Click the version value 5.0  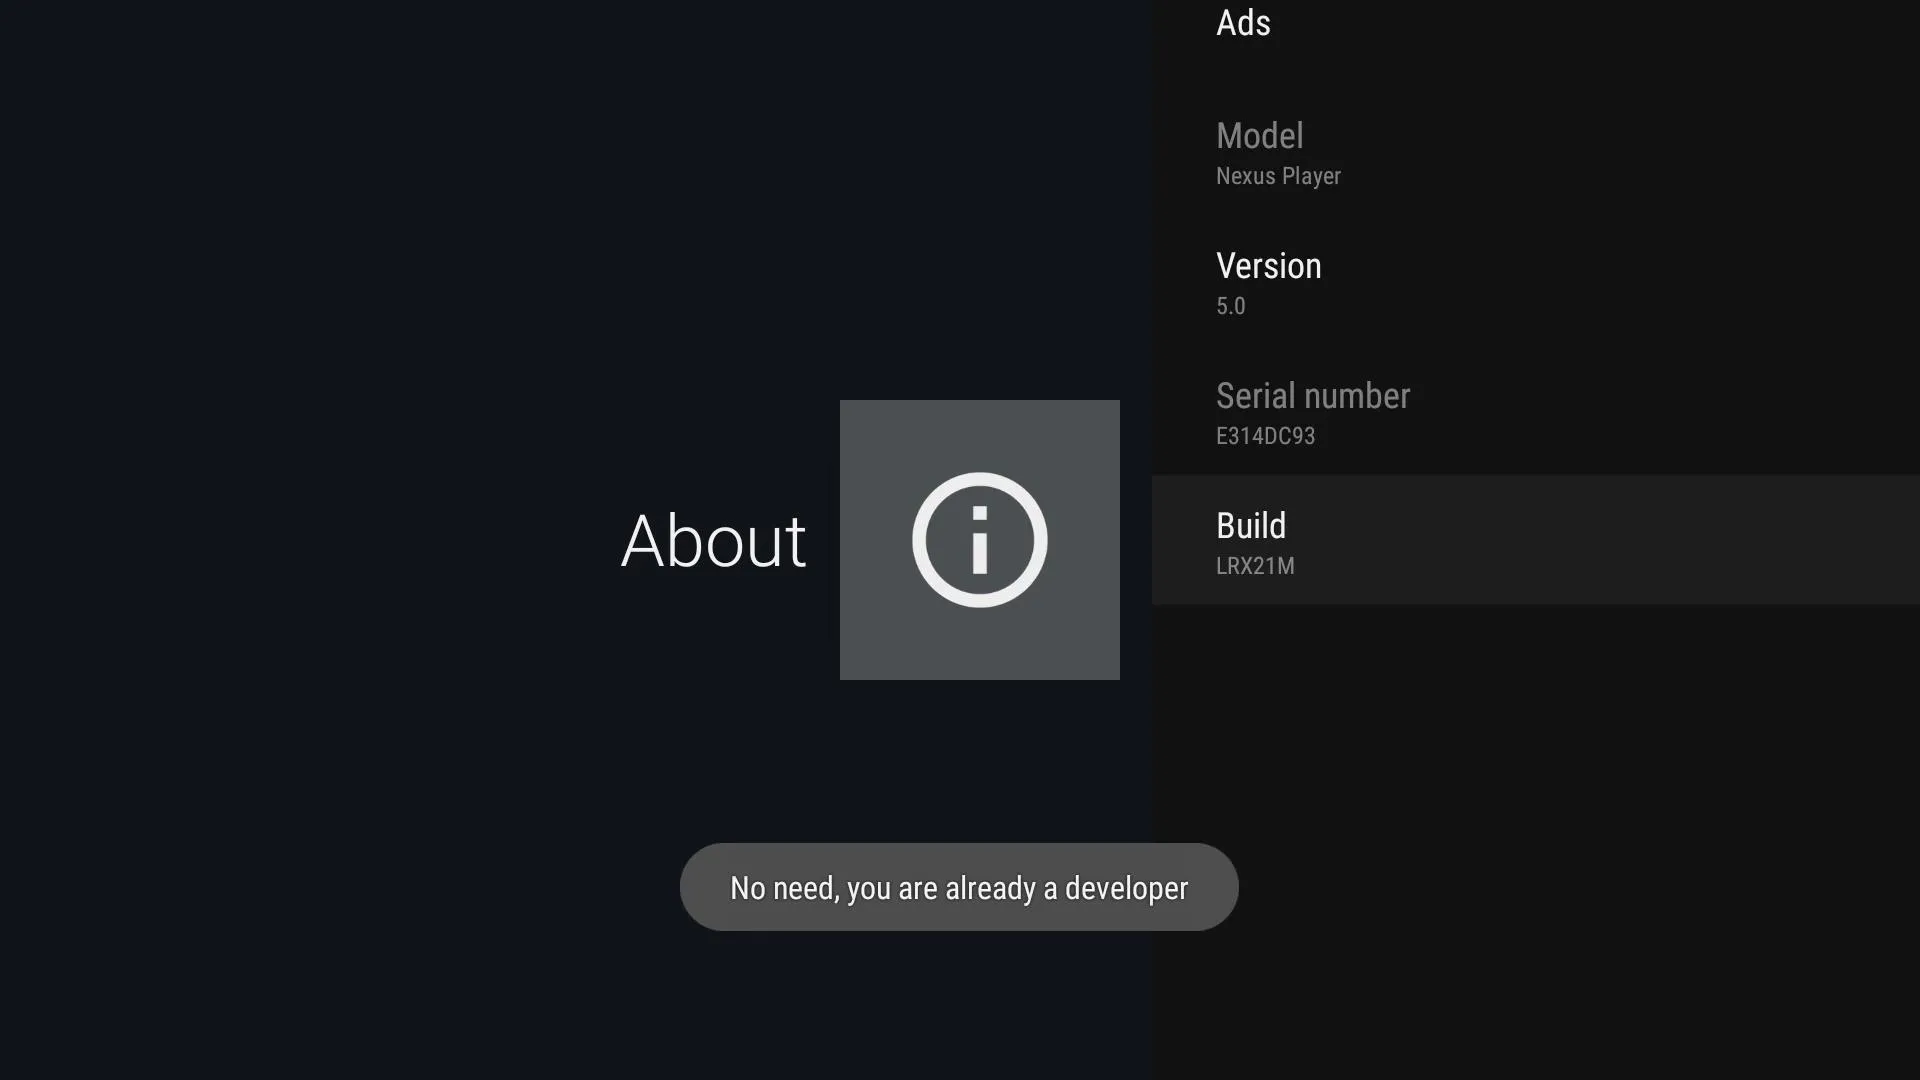pos(1230,306)
